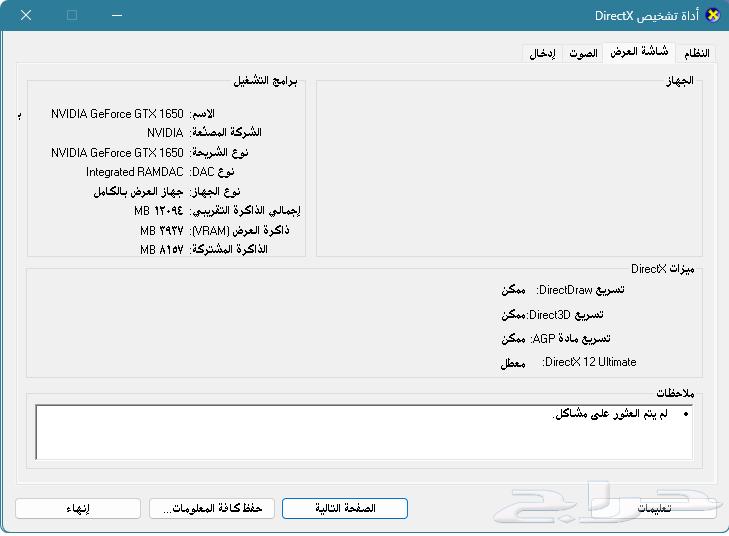Open the الصوت tab

coord(583,53)
